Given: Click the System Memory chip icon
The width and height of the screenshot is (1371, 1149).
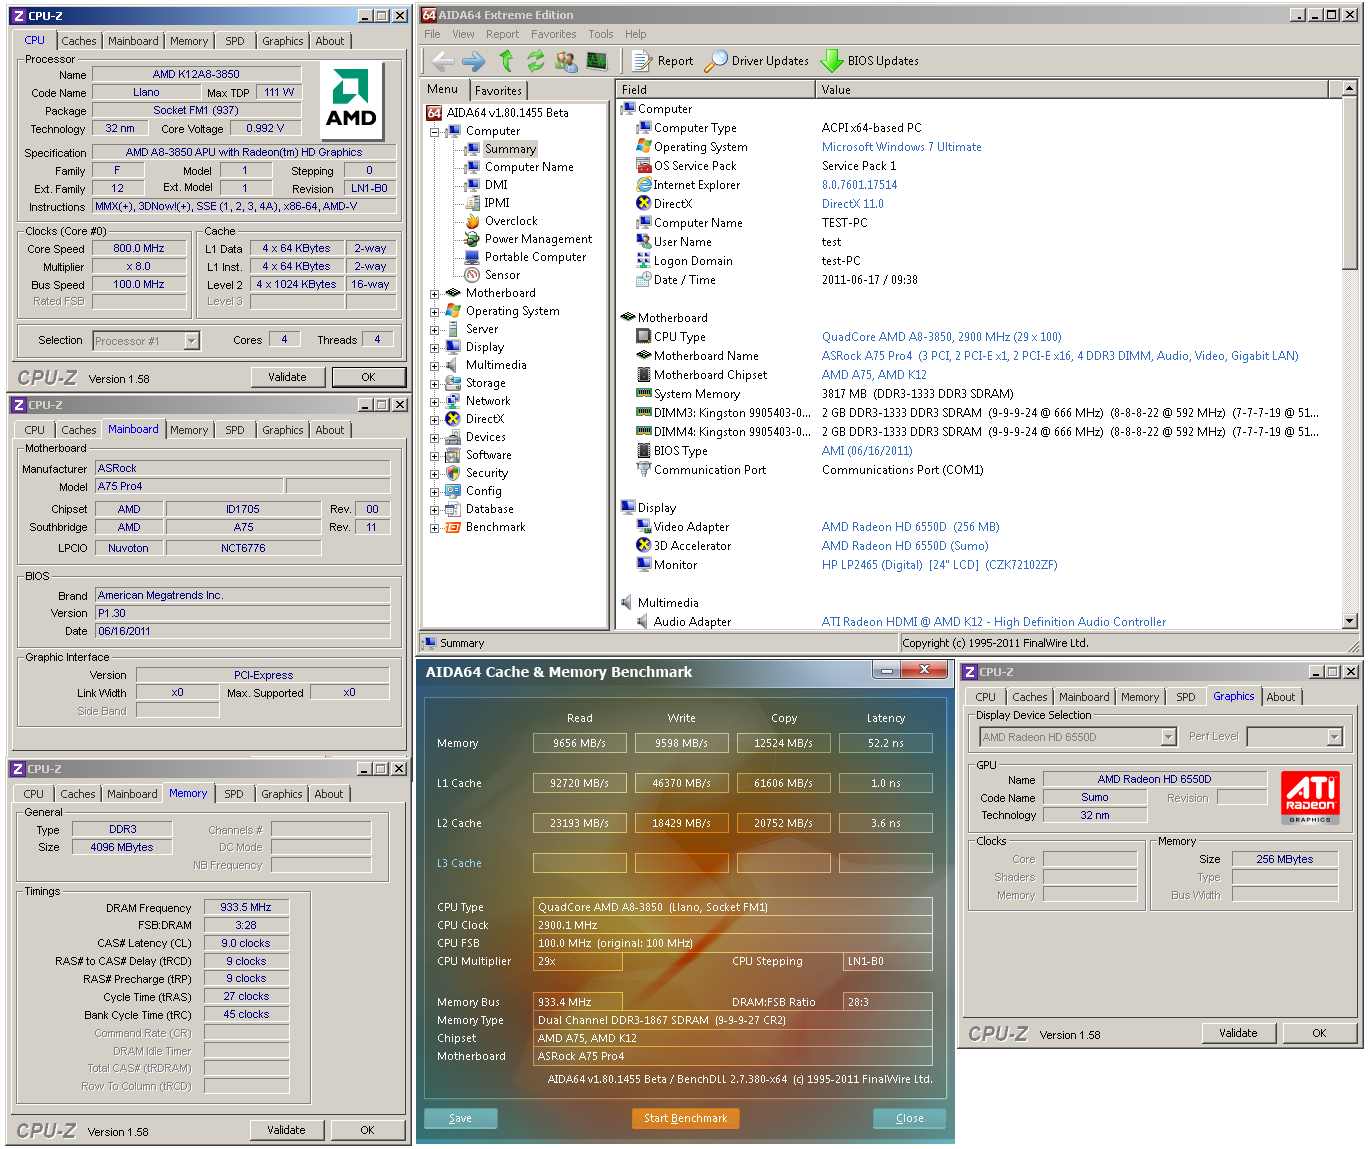Looking at the screenshot, I should (644, 394).
